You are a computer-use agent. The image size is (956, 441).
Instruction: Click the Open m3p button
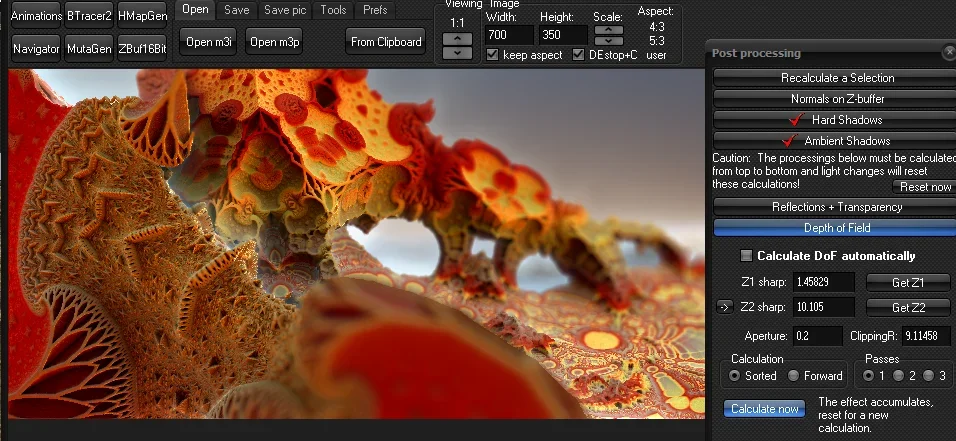(x=276, y=42)
